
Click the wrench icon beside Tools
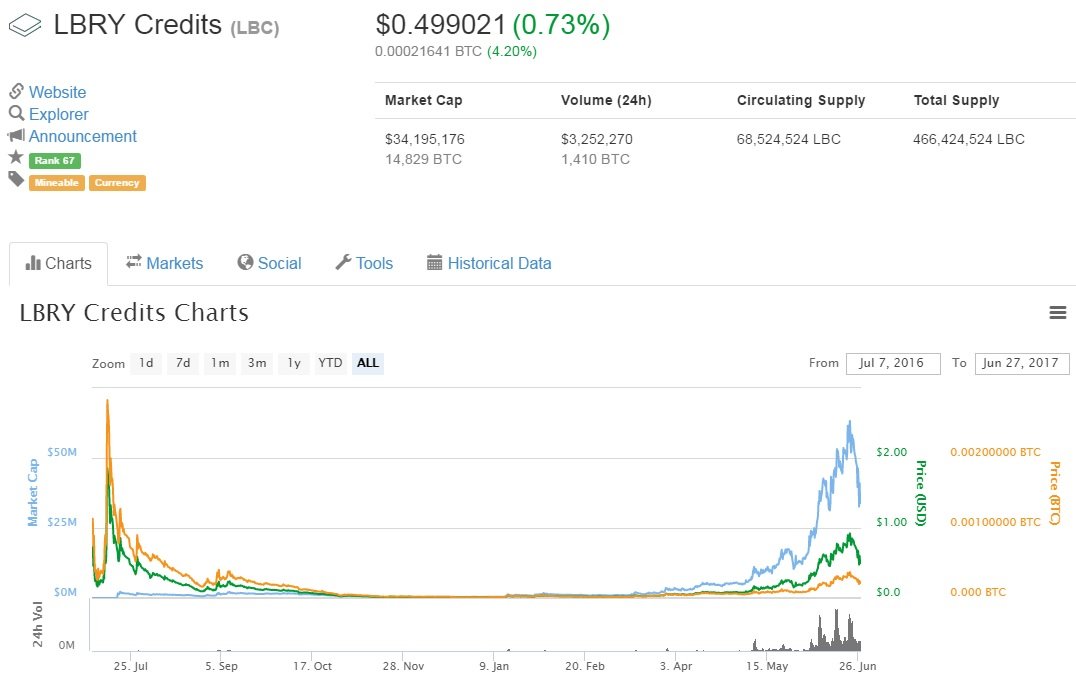(x=343, y=262)
